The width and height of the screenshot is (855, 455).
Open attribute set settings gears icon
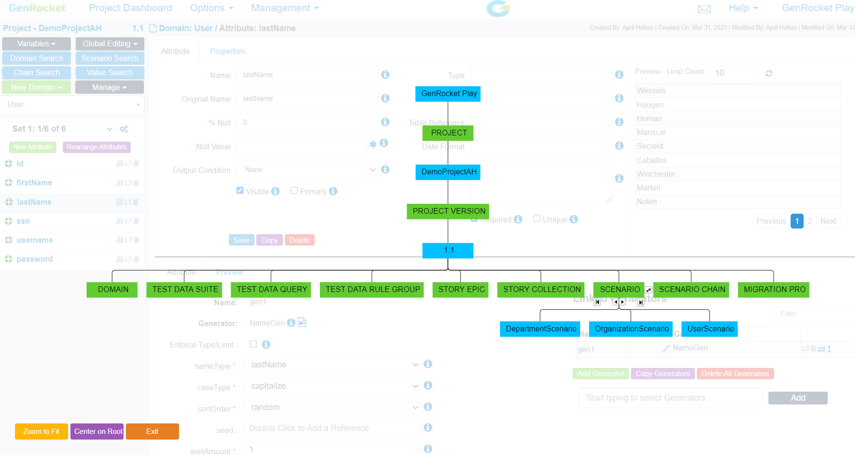[124, 129]
